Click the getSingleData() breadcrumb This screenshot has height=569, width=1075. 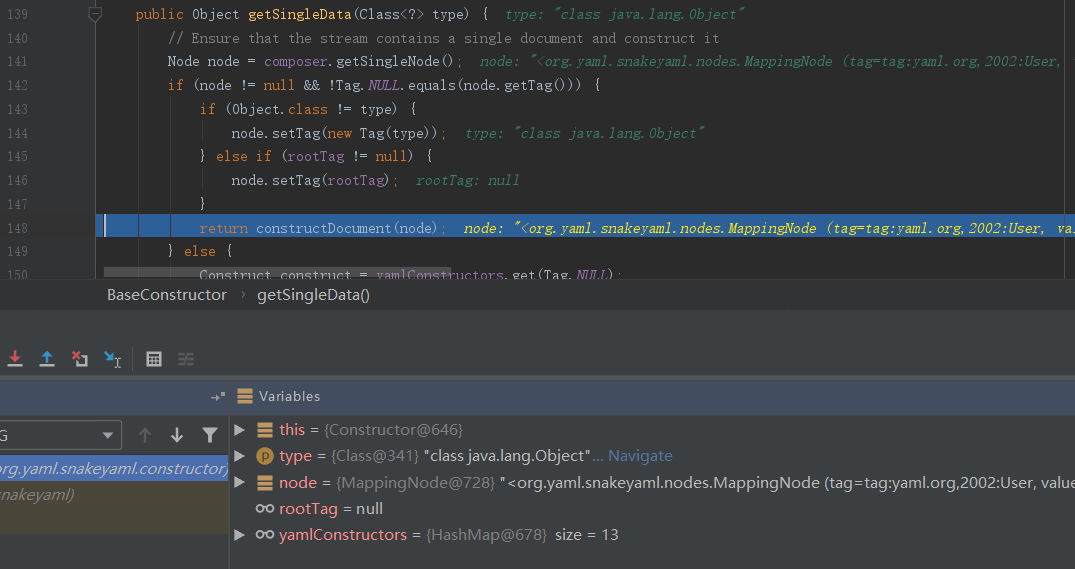coord(313,295)
